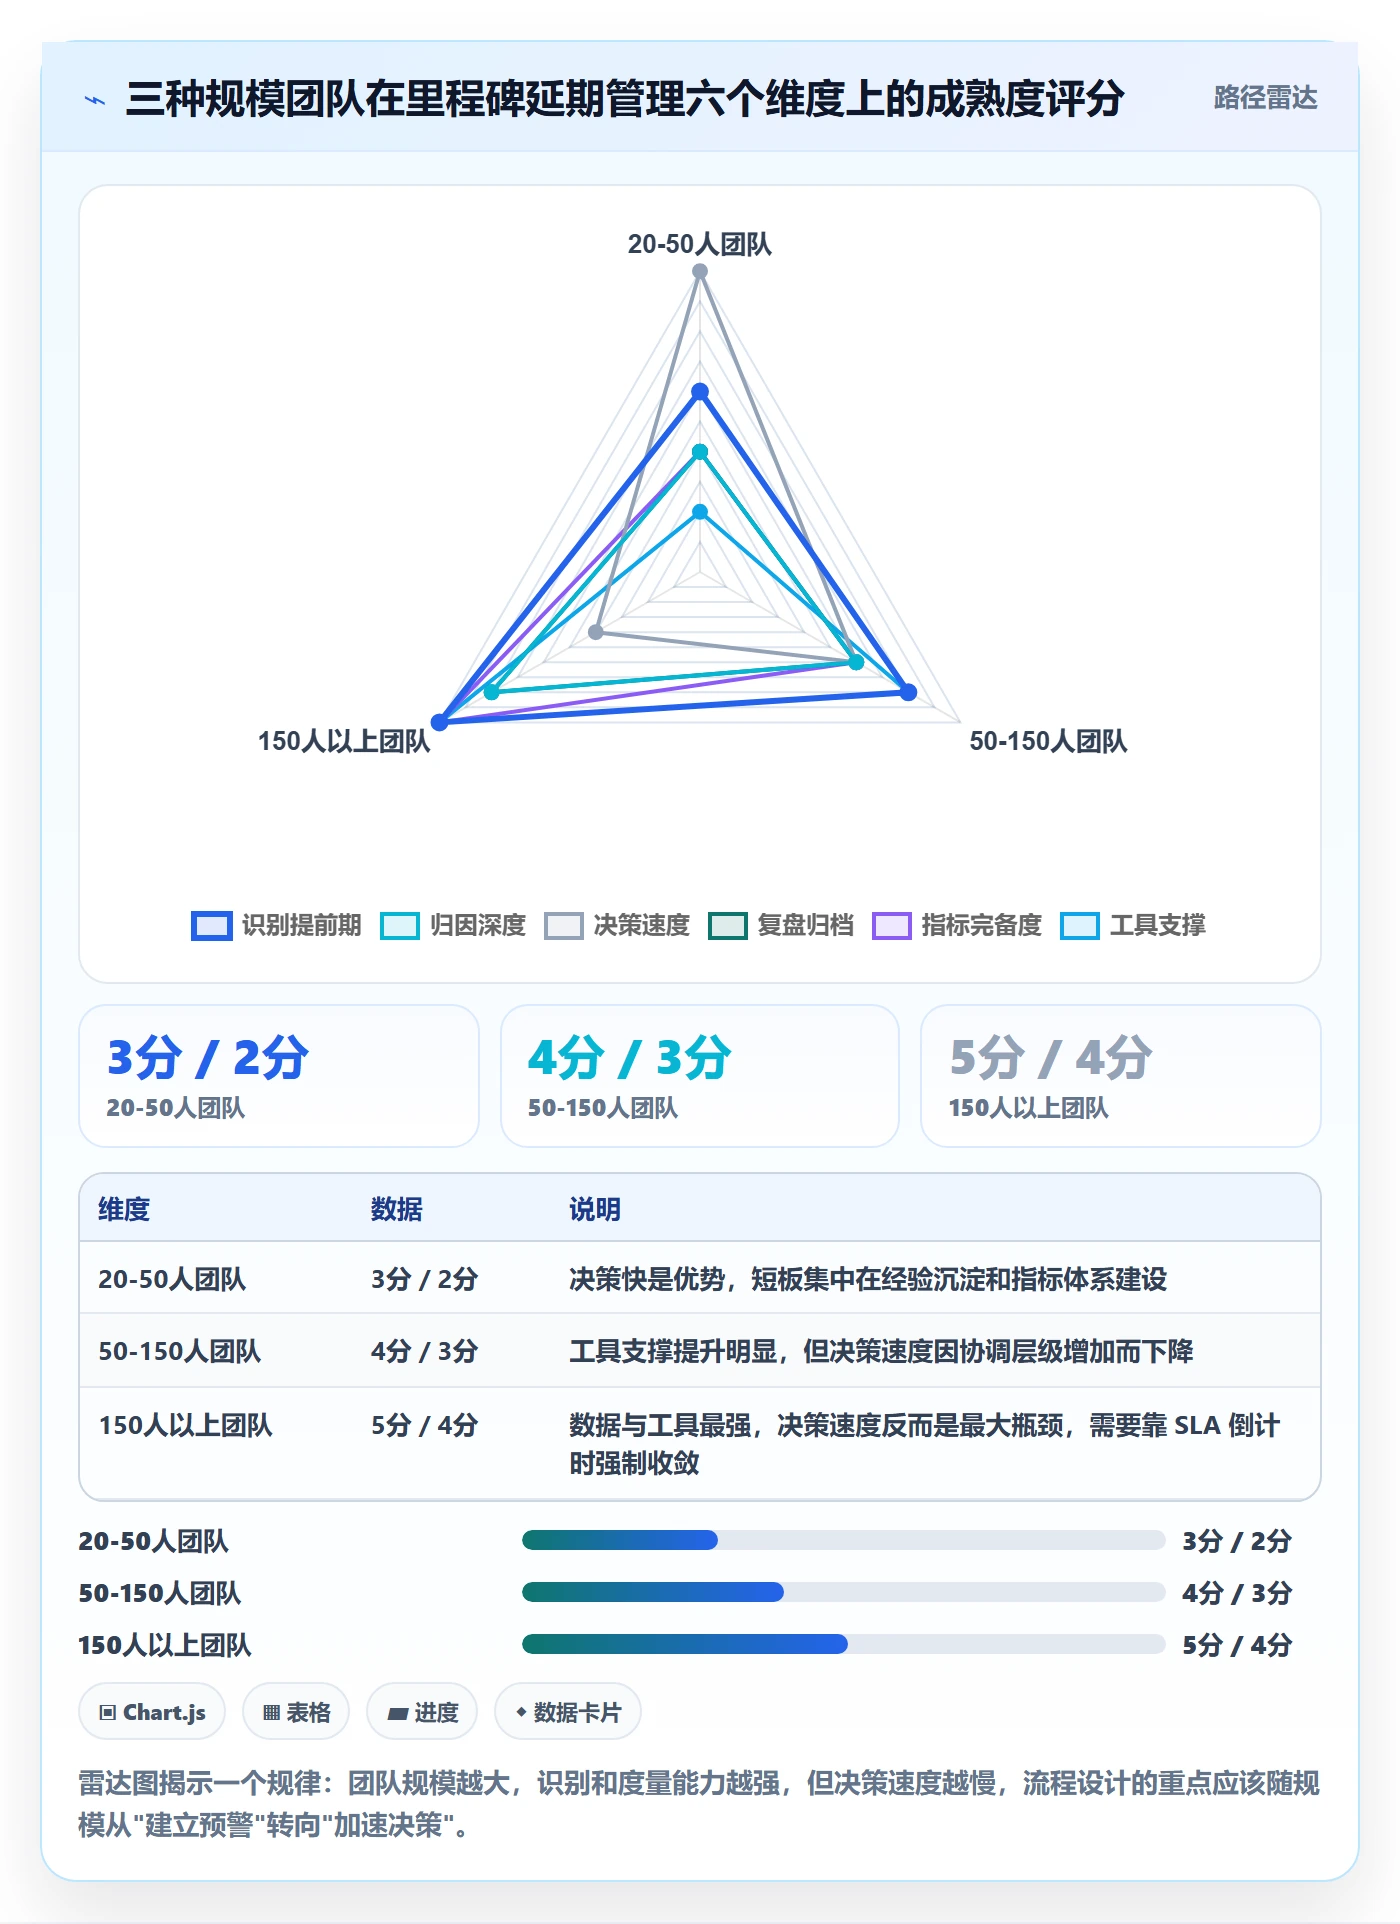Click the table cell 50-150人团队
Image resolution: width=1400 pixels, height=1924 pixels.
pos(179,1351)
